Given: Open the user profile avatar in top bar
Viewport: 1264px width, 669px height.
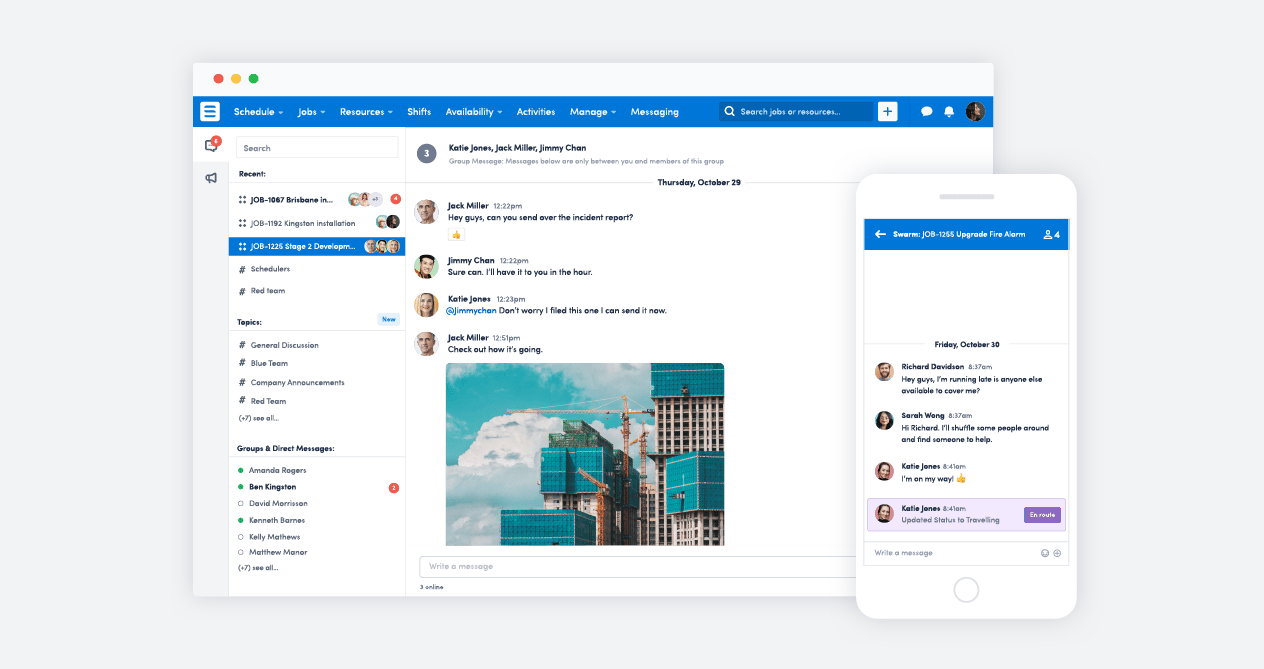Looking at the screenshot, I should (x=975, y=111).
